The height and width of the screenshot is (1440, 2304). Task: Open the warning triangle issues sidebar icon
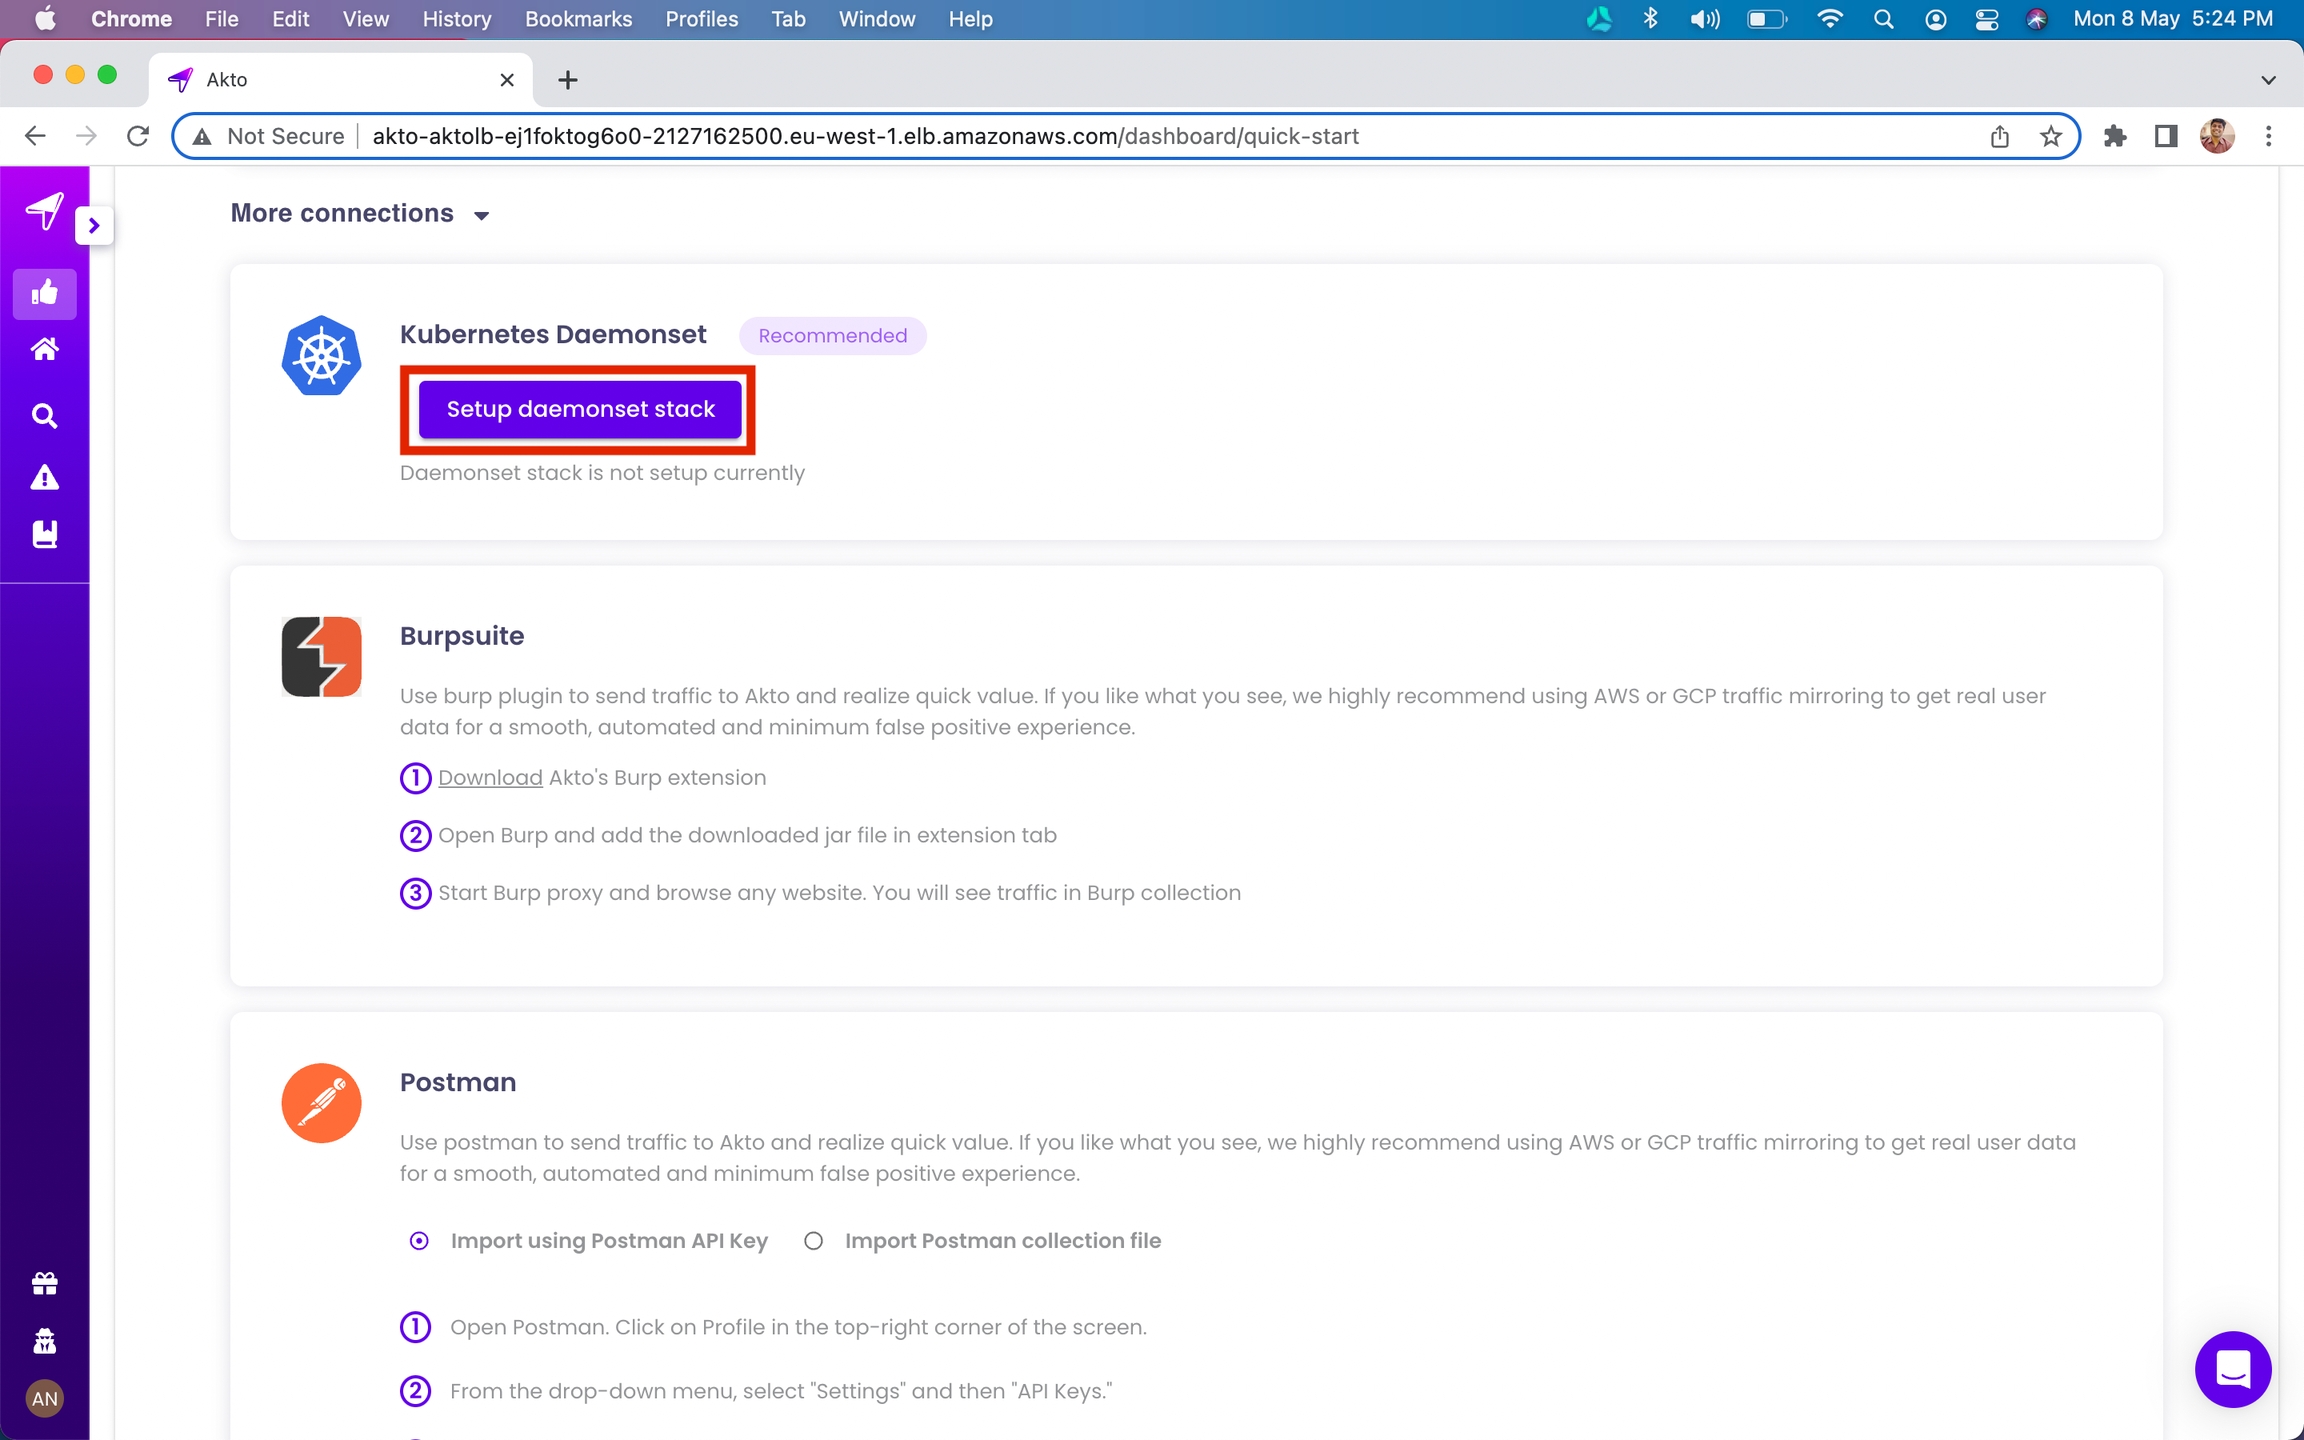[x=44, y=477]
